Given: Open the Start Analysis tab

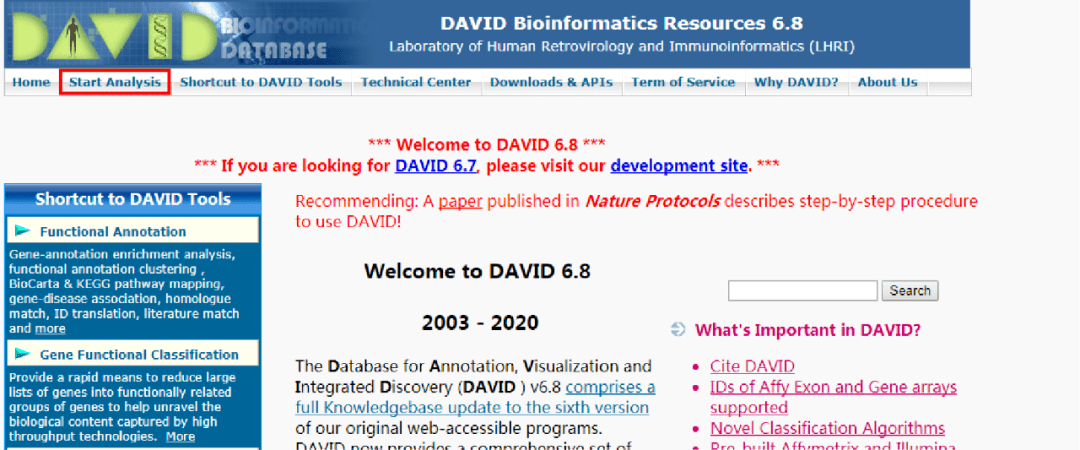Looking at the screenshot, I should [x=114, y=82].
